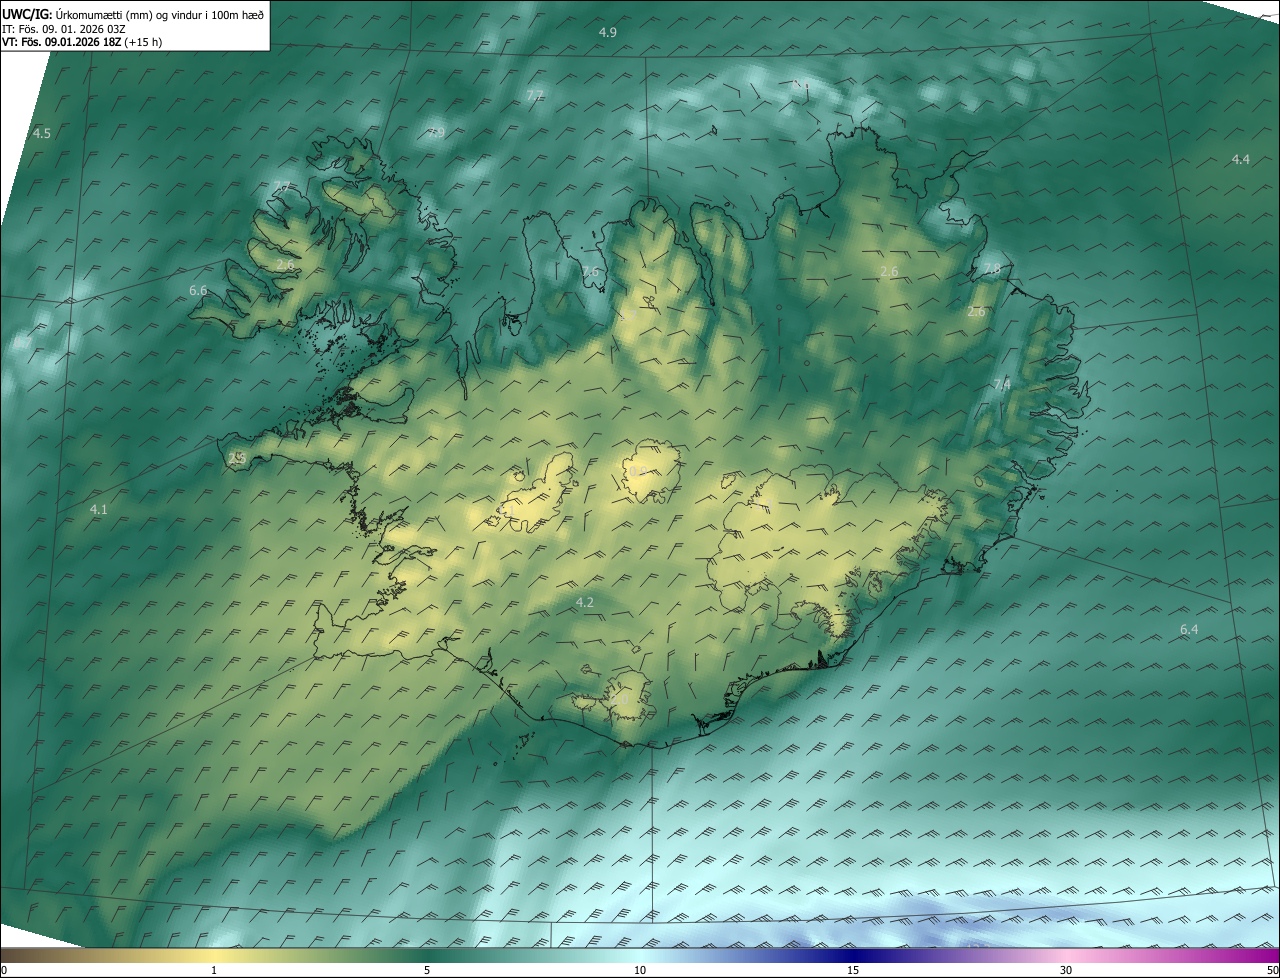Click the 7.4 value in the eastern fjords
Viewport: 1280px width, 978px height.
(x=1002, y=385)
